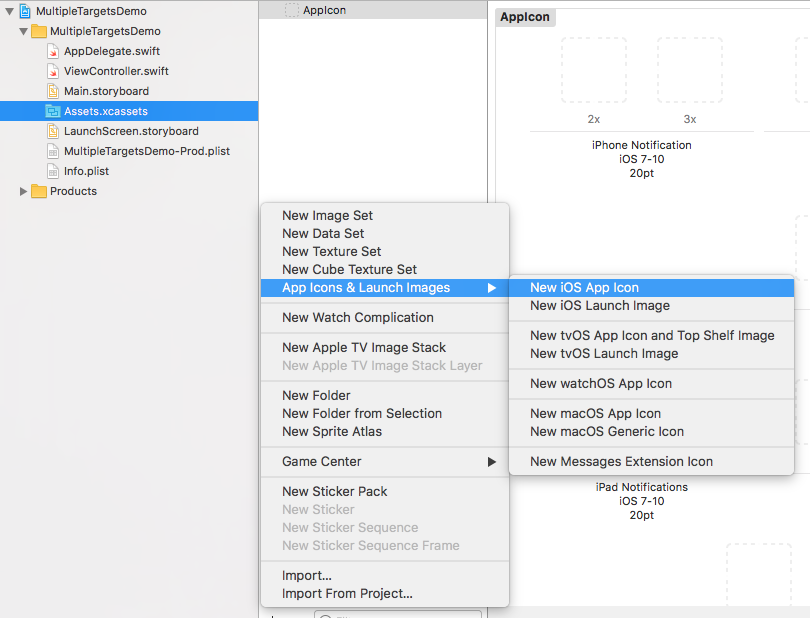This screenshot has width=810, height=618.
Task: Collapse the MultipleTargetsDemo folder group
Action: click(23, 31)
